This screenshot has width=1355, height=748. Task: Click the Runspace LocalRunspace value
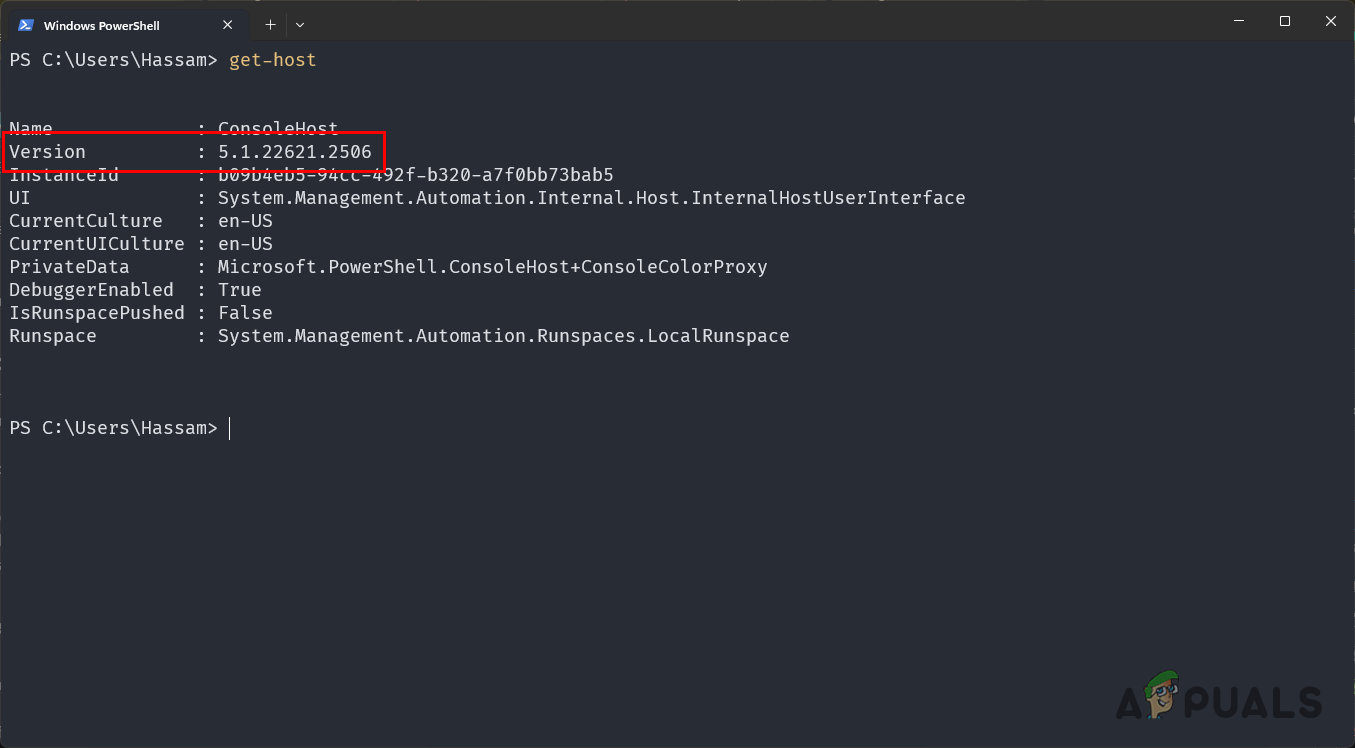coord(503,335)
